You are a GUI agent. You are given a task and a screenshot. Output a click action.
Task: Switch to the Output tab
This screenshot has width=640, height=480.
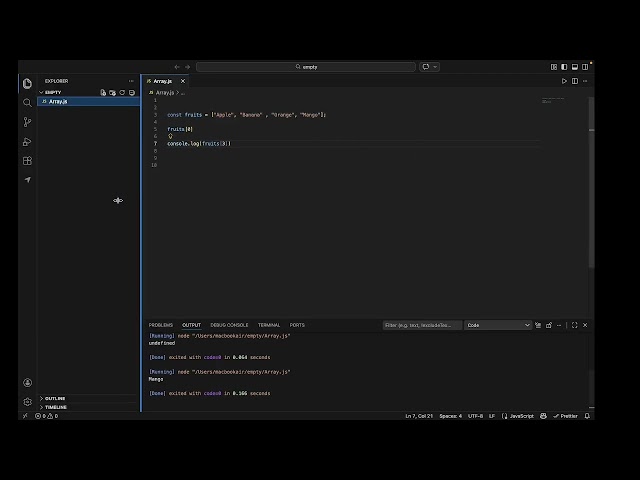[x=191, y=325]
